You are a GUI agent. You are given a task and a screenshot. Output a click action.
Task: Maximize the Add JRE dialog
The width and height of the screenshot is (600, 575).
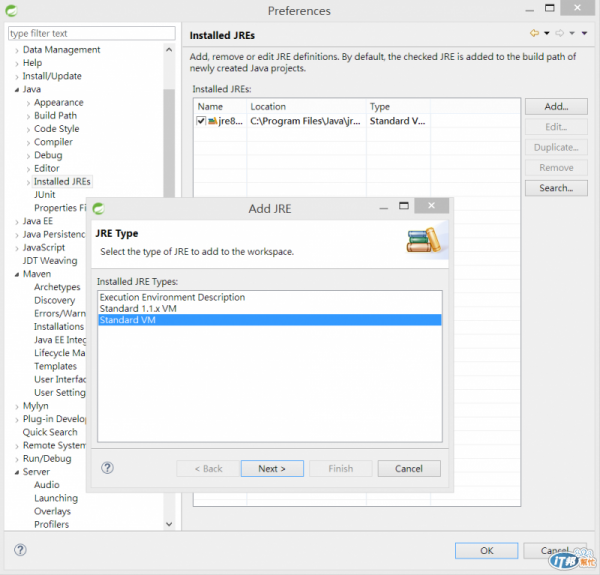[404, 206]
